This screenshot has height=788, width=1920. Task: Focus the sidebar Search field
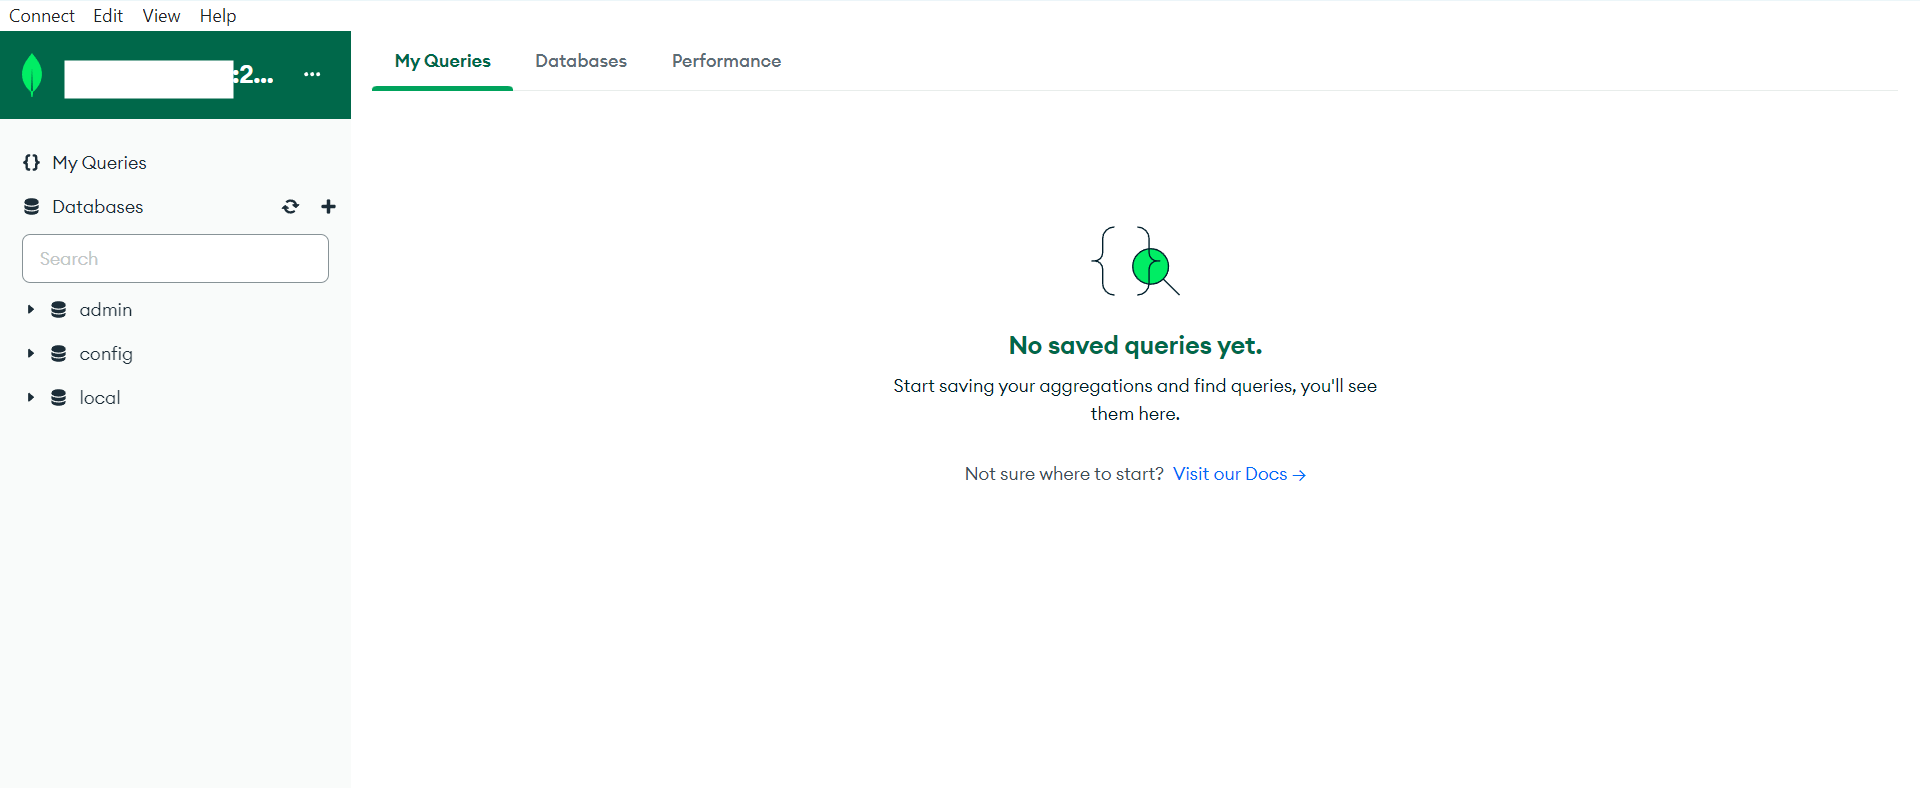pos(175,259)
